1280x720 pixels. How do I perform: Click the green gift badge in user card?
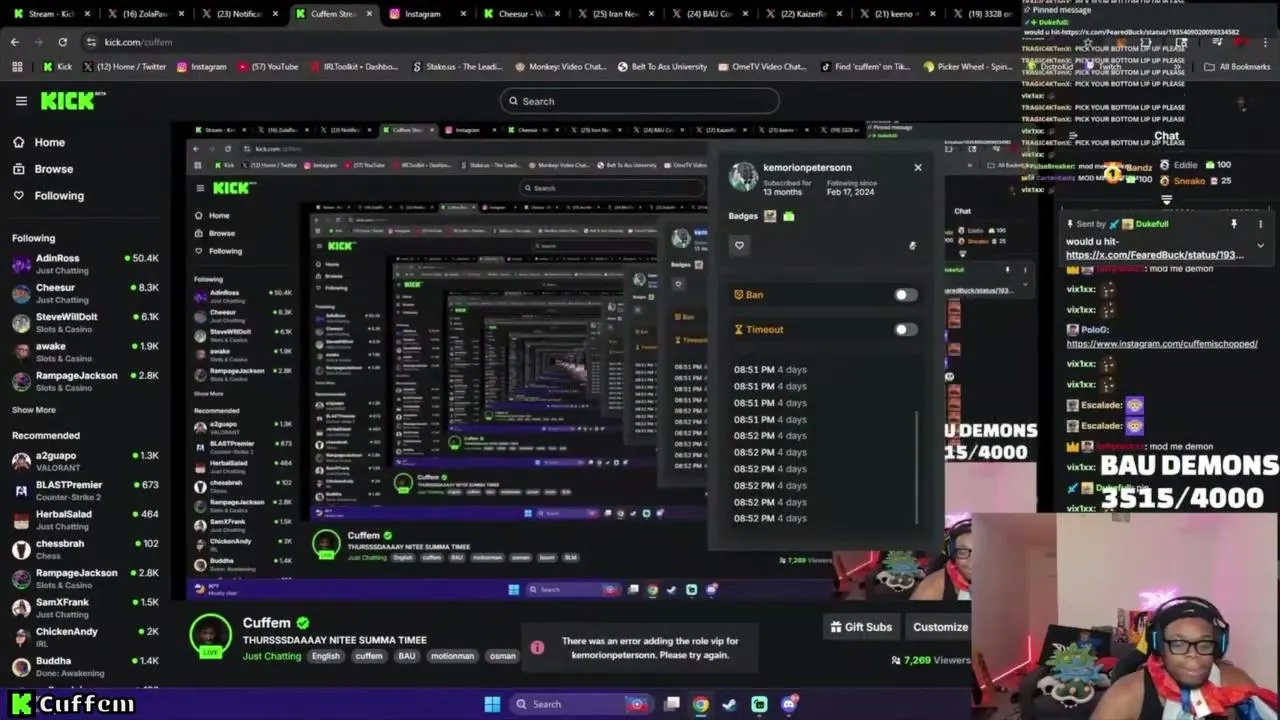[789, 216]
